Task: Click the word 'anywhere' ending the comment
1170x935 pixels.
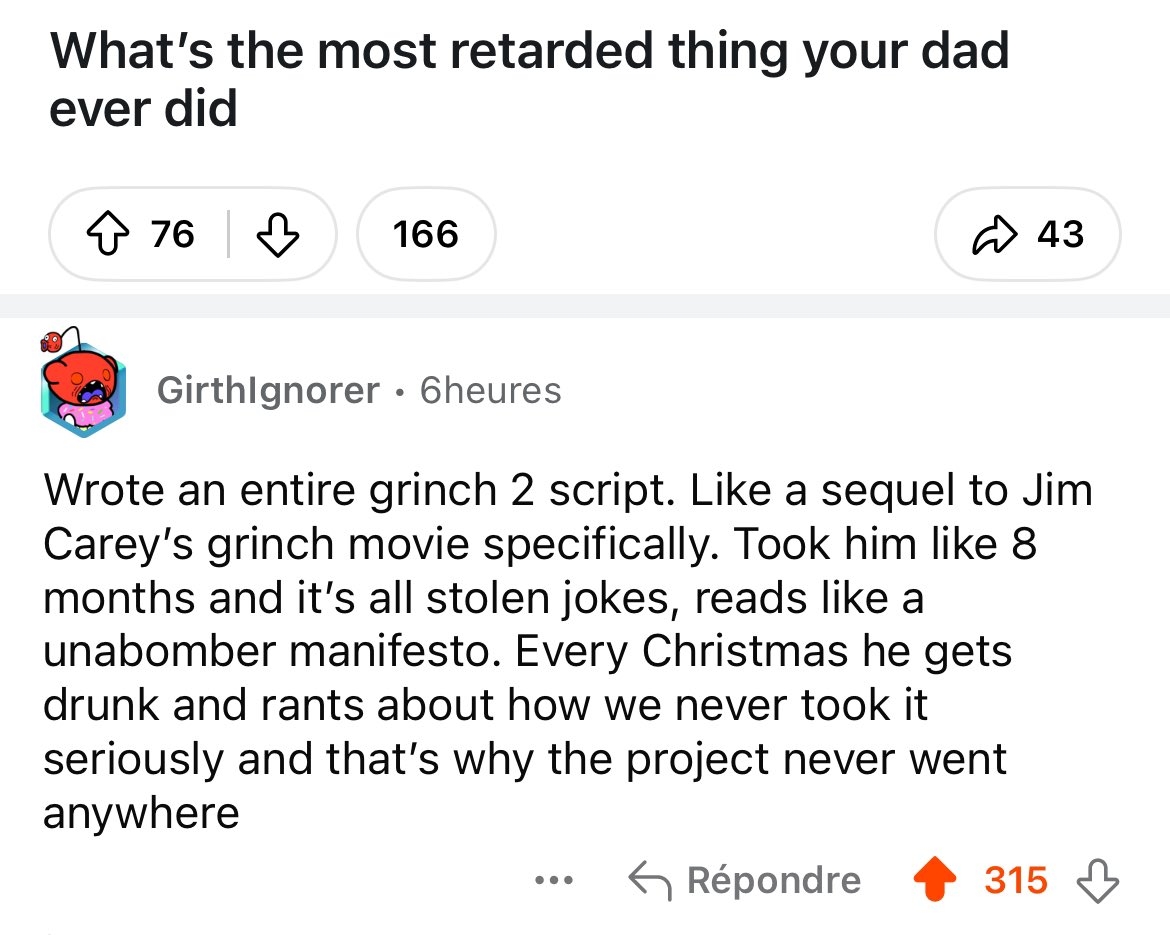Action: pyautogui.click(x=141, y=813)
